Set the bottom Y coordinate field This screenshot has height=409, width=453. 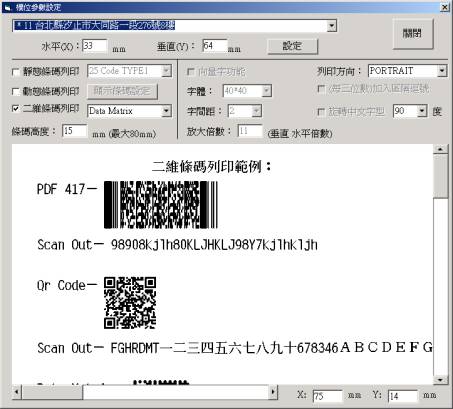pyautogui.click(x=403, y=396)
